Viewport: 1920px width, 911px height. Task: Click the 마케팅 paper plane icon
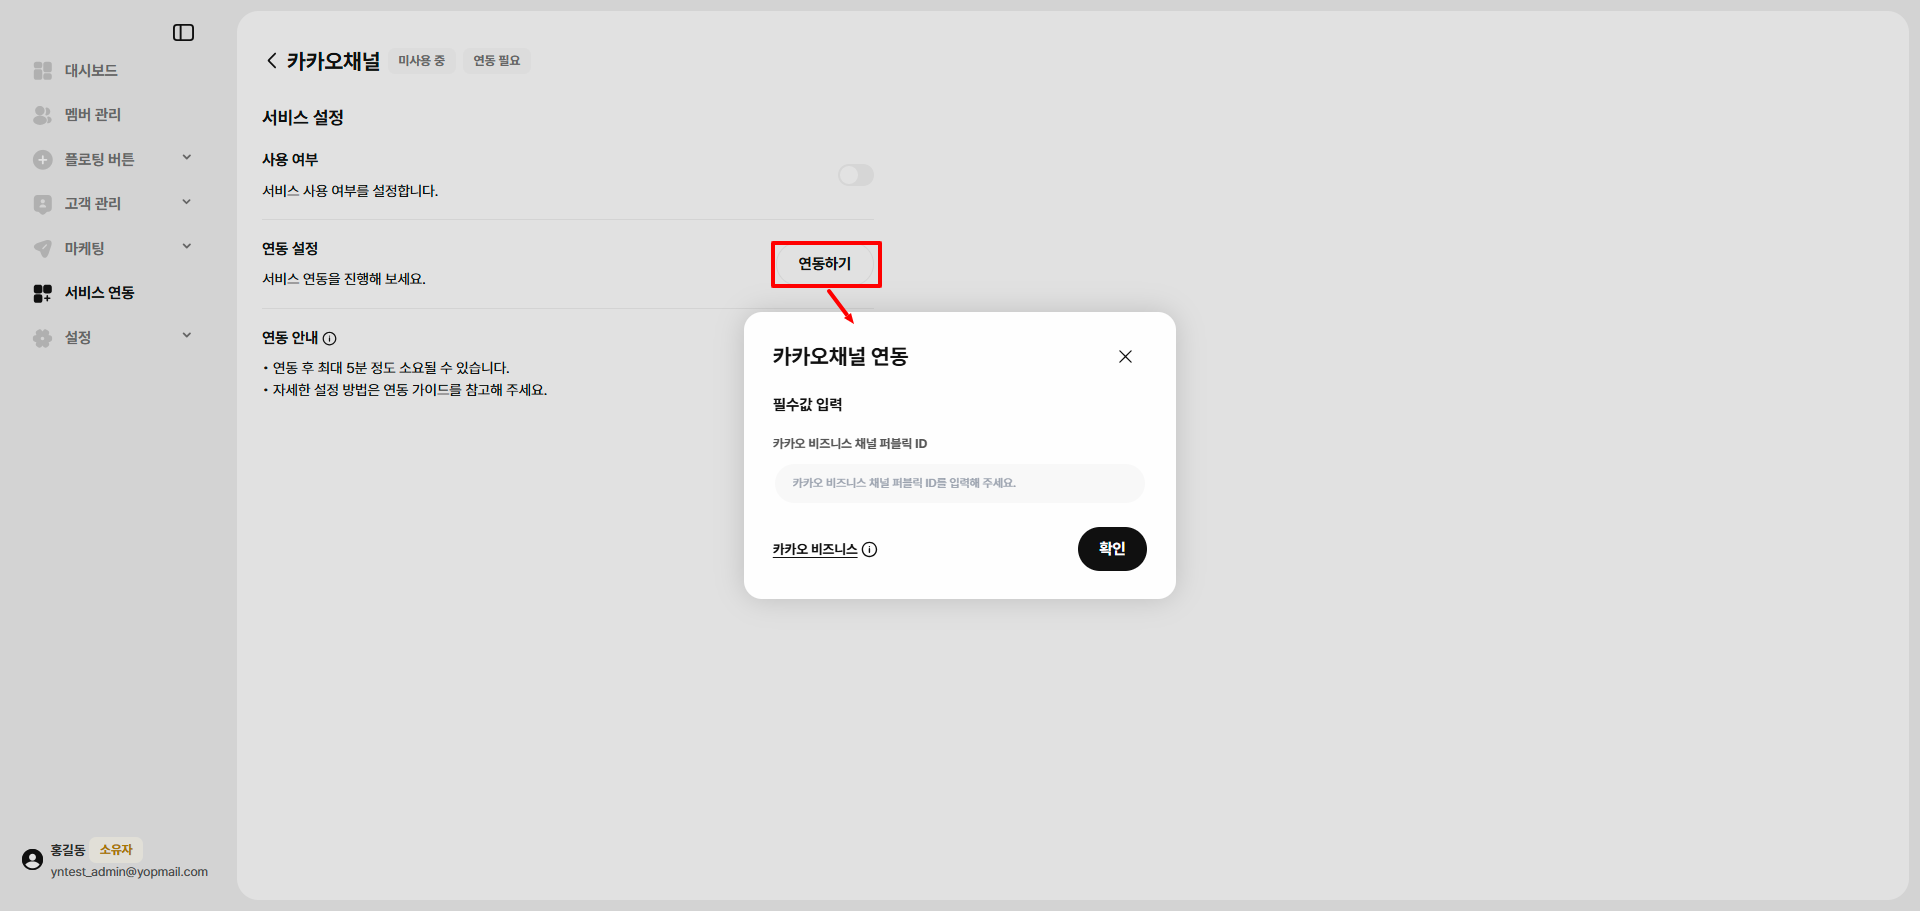[43, 248]
